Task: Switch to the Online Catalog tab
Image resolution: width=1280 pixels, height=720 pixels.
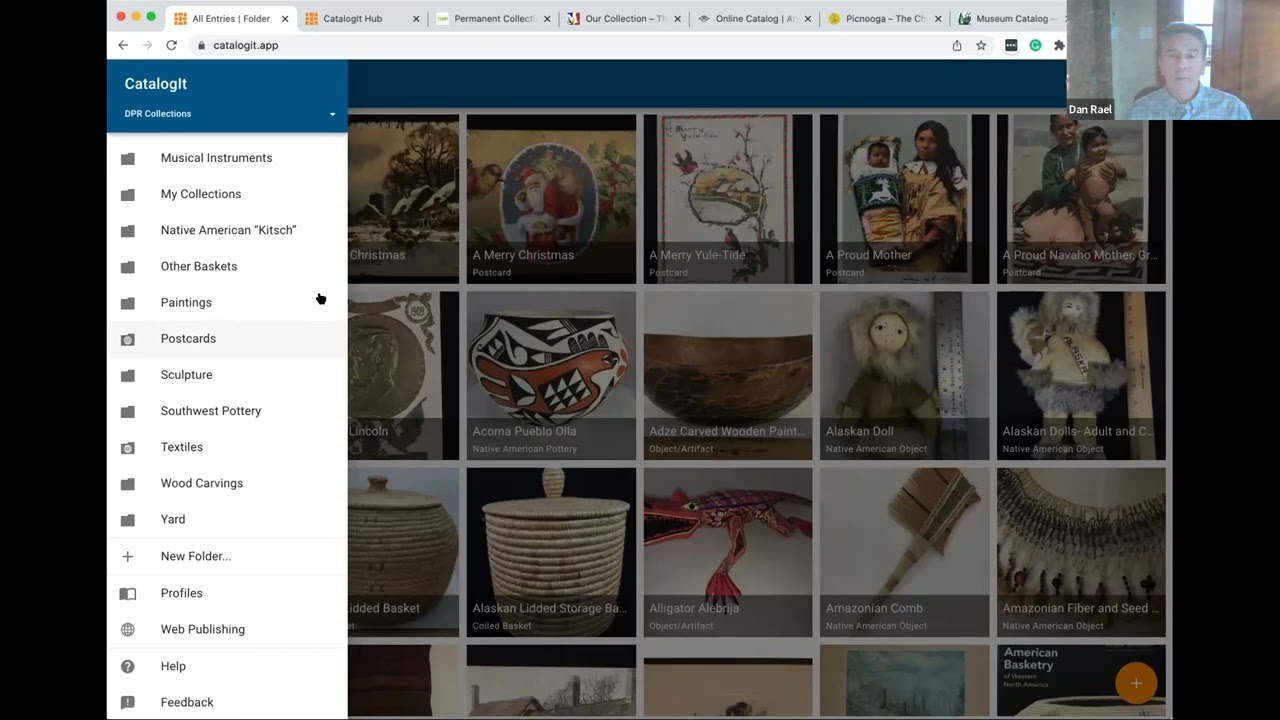Action: (x=755, y=18)
